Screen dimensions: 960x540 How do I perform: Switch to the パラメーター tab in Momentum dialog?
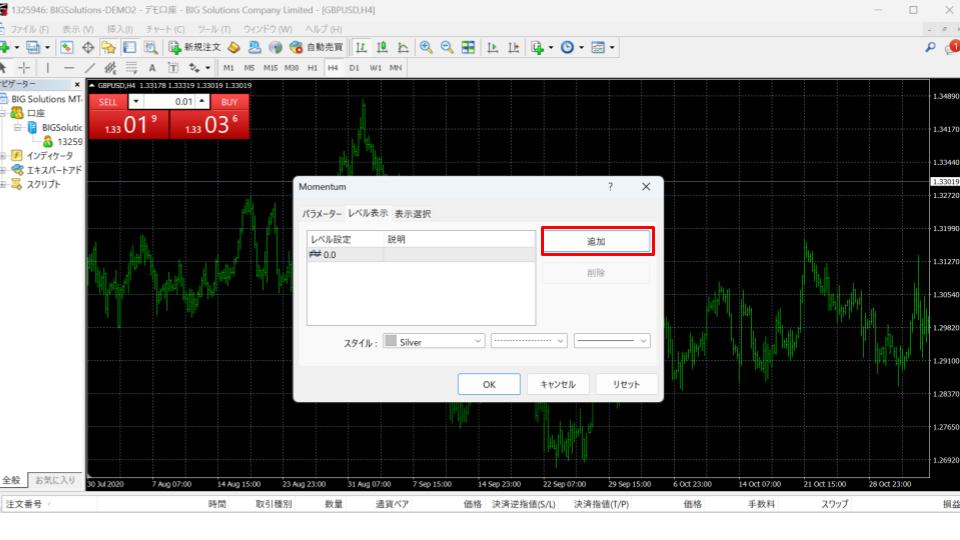coord(321,214)
